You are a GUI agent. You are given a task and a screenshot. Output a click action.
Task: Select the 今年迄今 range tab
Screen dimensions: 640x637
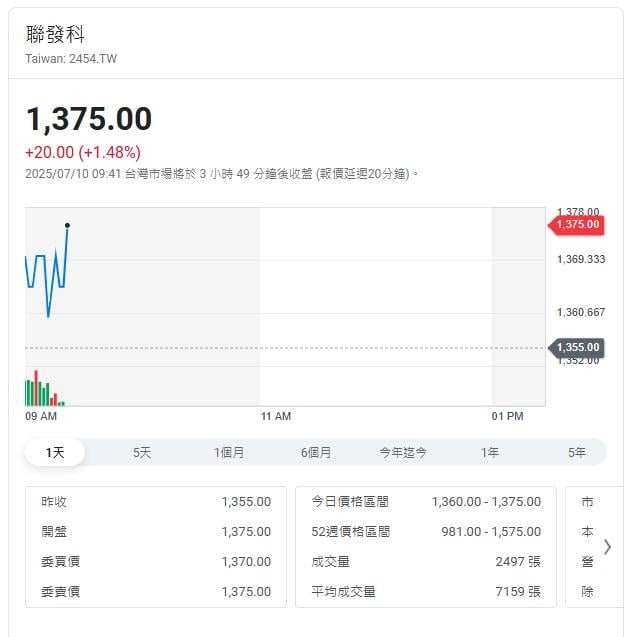(x=403, y=452)
